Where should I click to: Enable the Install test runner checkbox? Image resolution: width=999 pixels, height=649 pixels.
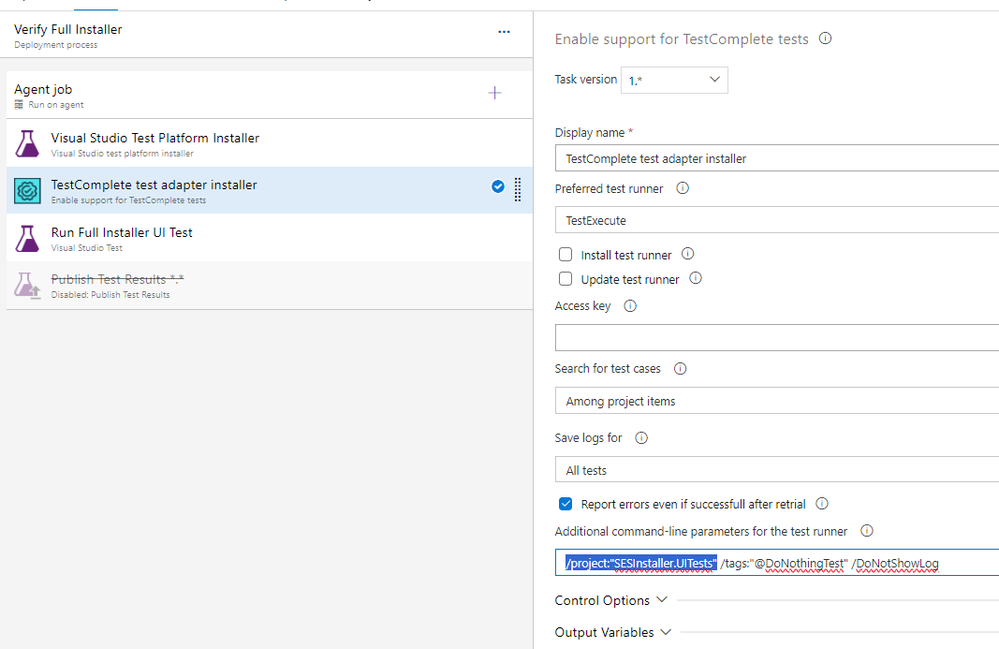pyautogui.click(x=566, y=255)
